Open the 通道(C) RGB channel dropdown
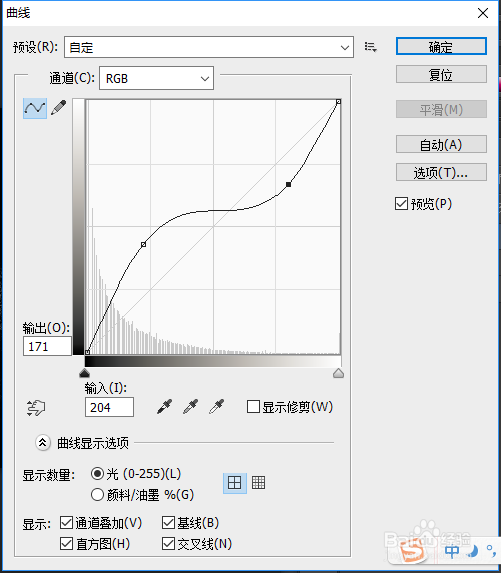The width and height of the screenshot is (501, 573). pyautogui.click(x=156, y=78)
